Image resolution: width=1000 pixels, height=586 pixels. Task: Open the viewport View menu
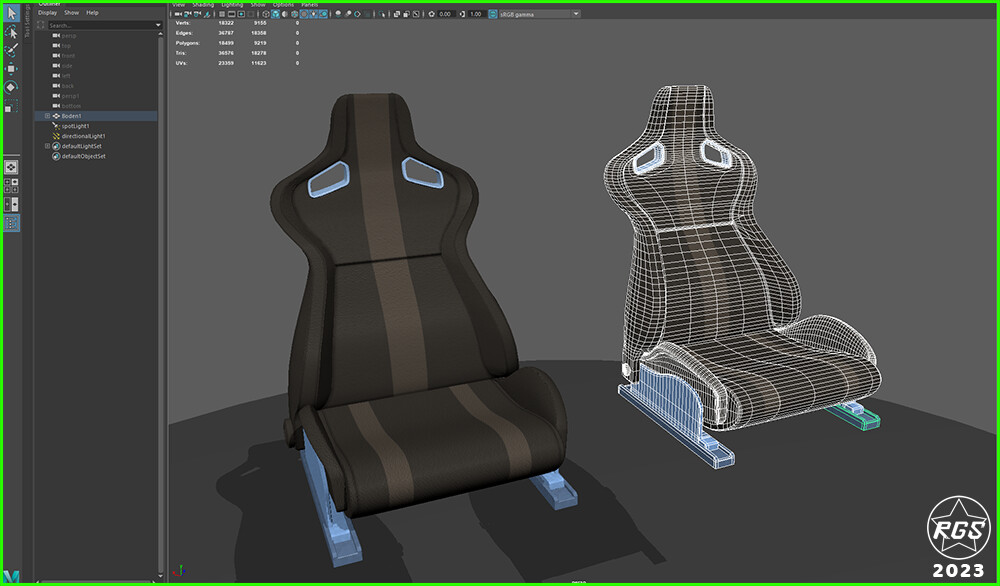[179, 4]
